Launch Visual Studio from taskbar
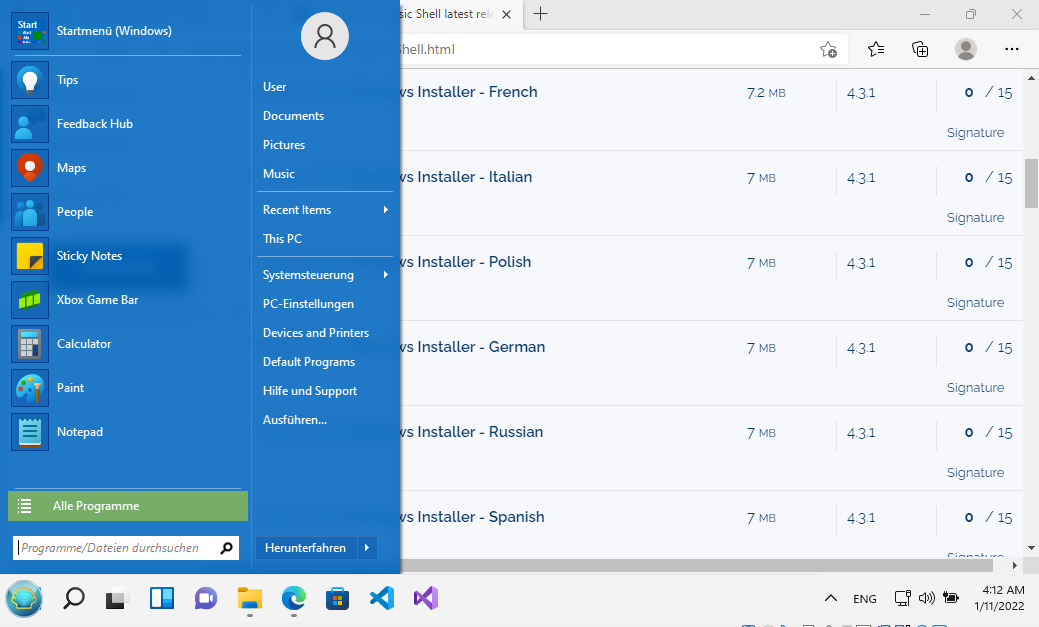 click(x=425, y=599)
